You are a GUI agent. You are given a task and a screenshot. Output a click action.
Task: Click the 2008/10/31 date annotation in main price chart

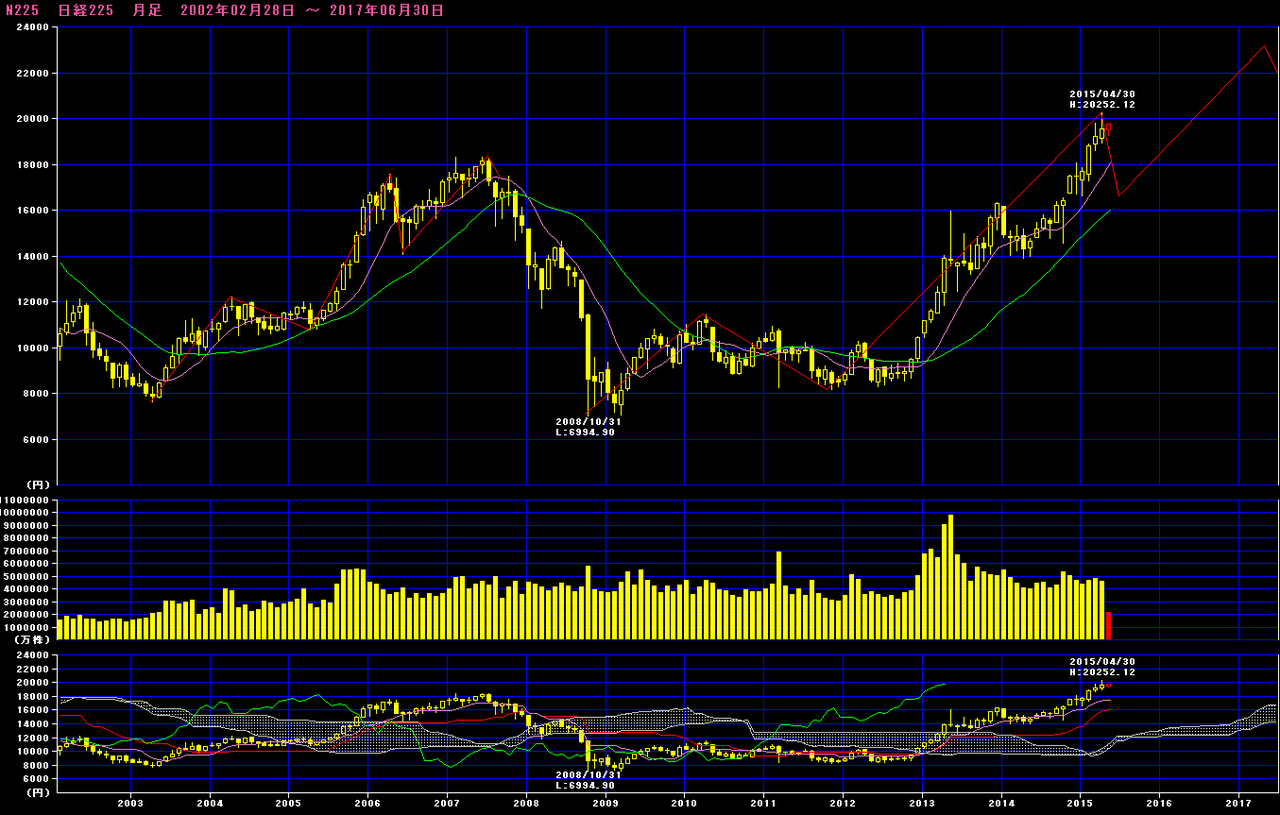click(x=588, y=422)
